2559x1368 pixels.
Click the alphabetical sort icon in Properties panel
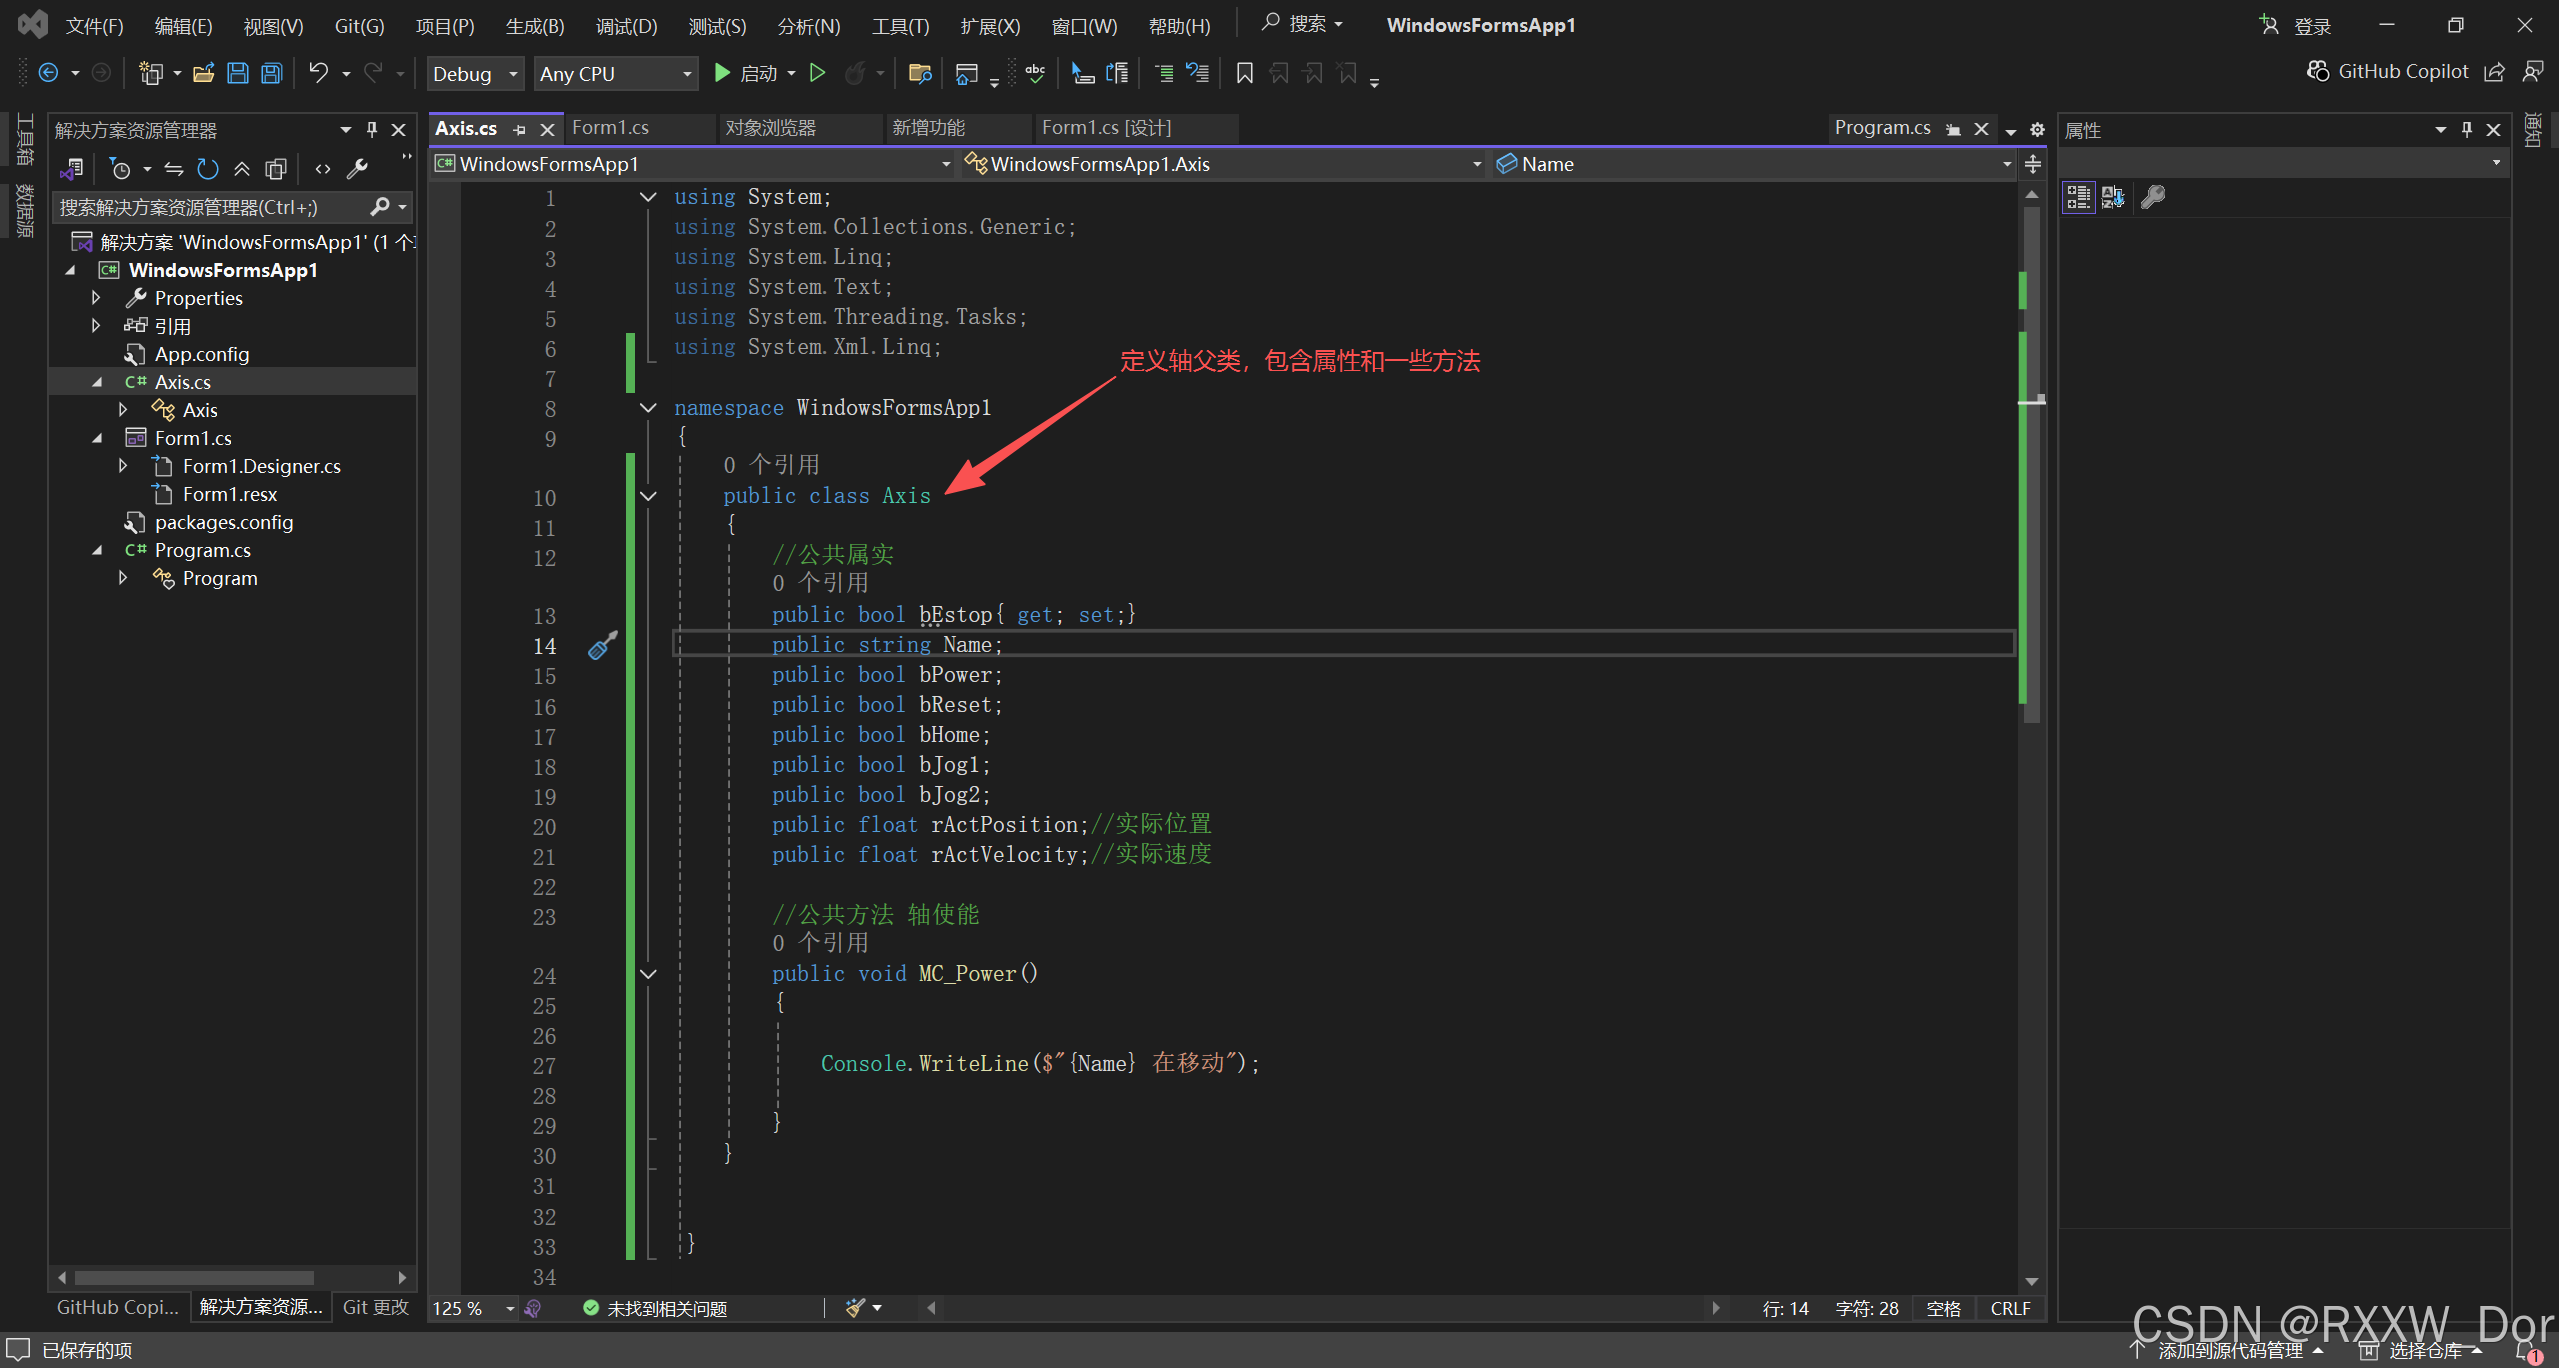point(2113,197)
